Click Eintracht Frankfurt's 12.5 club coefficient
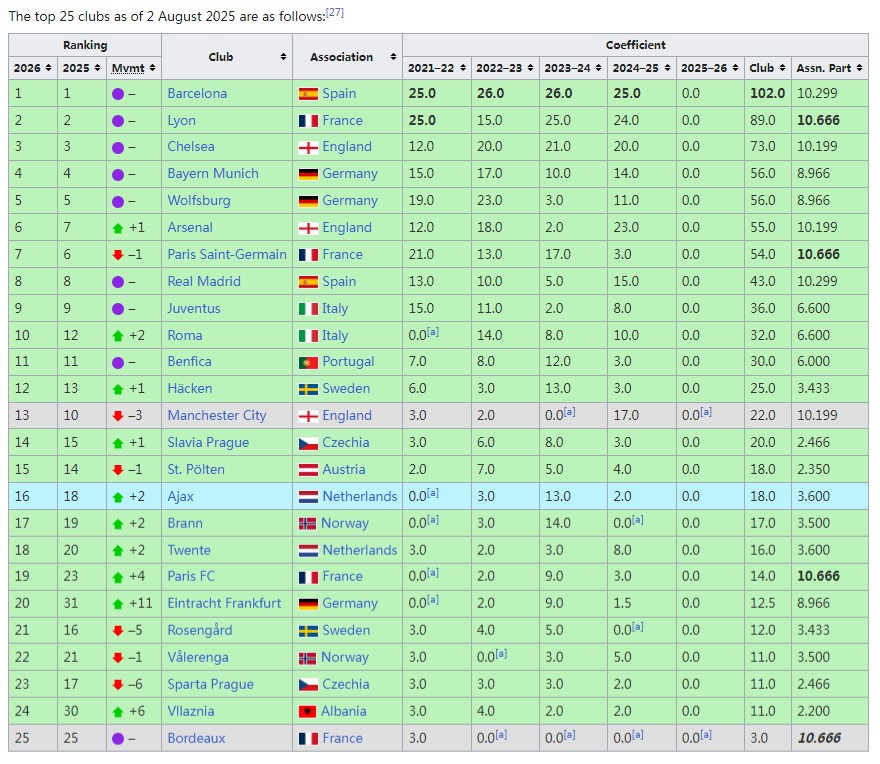This screenshot has height=764, width=880. pyautogui.click(x=763, y=603)
